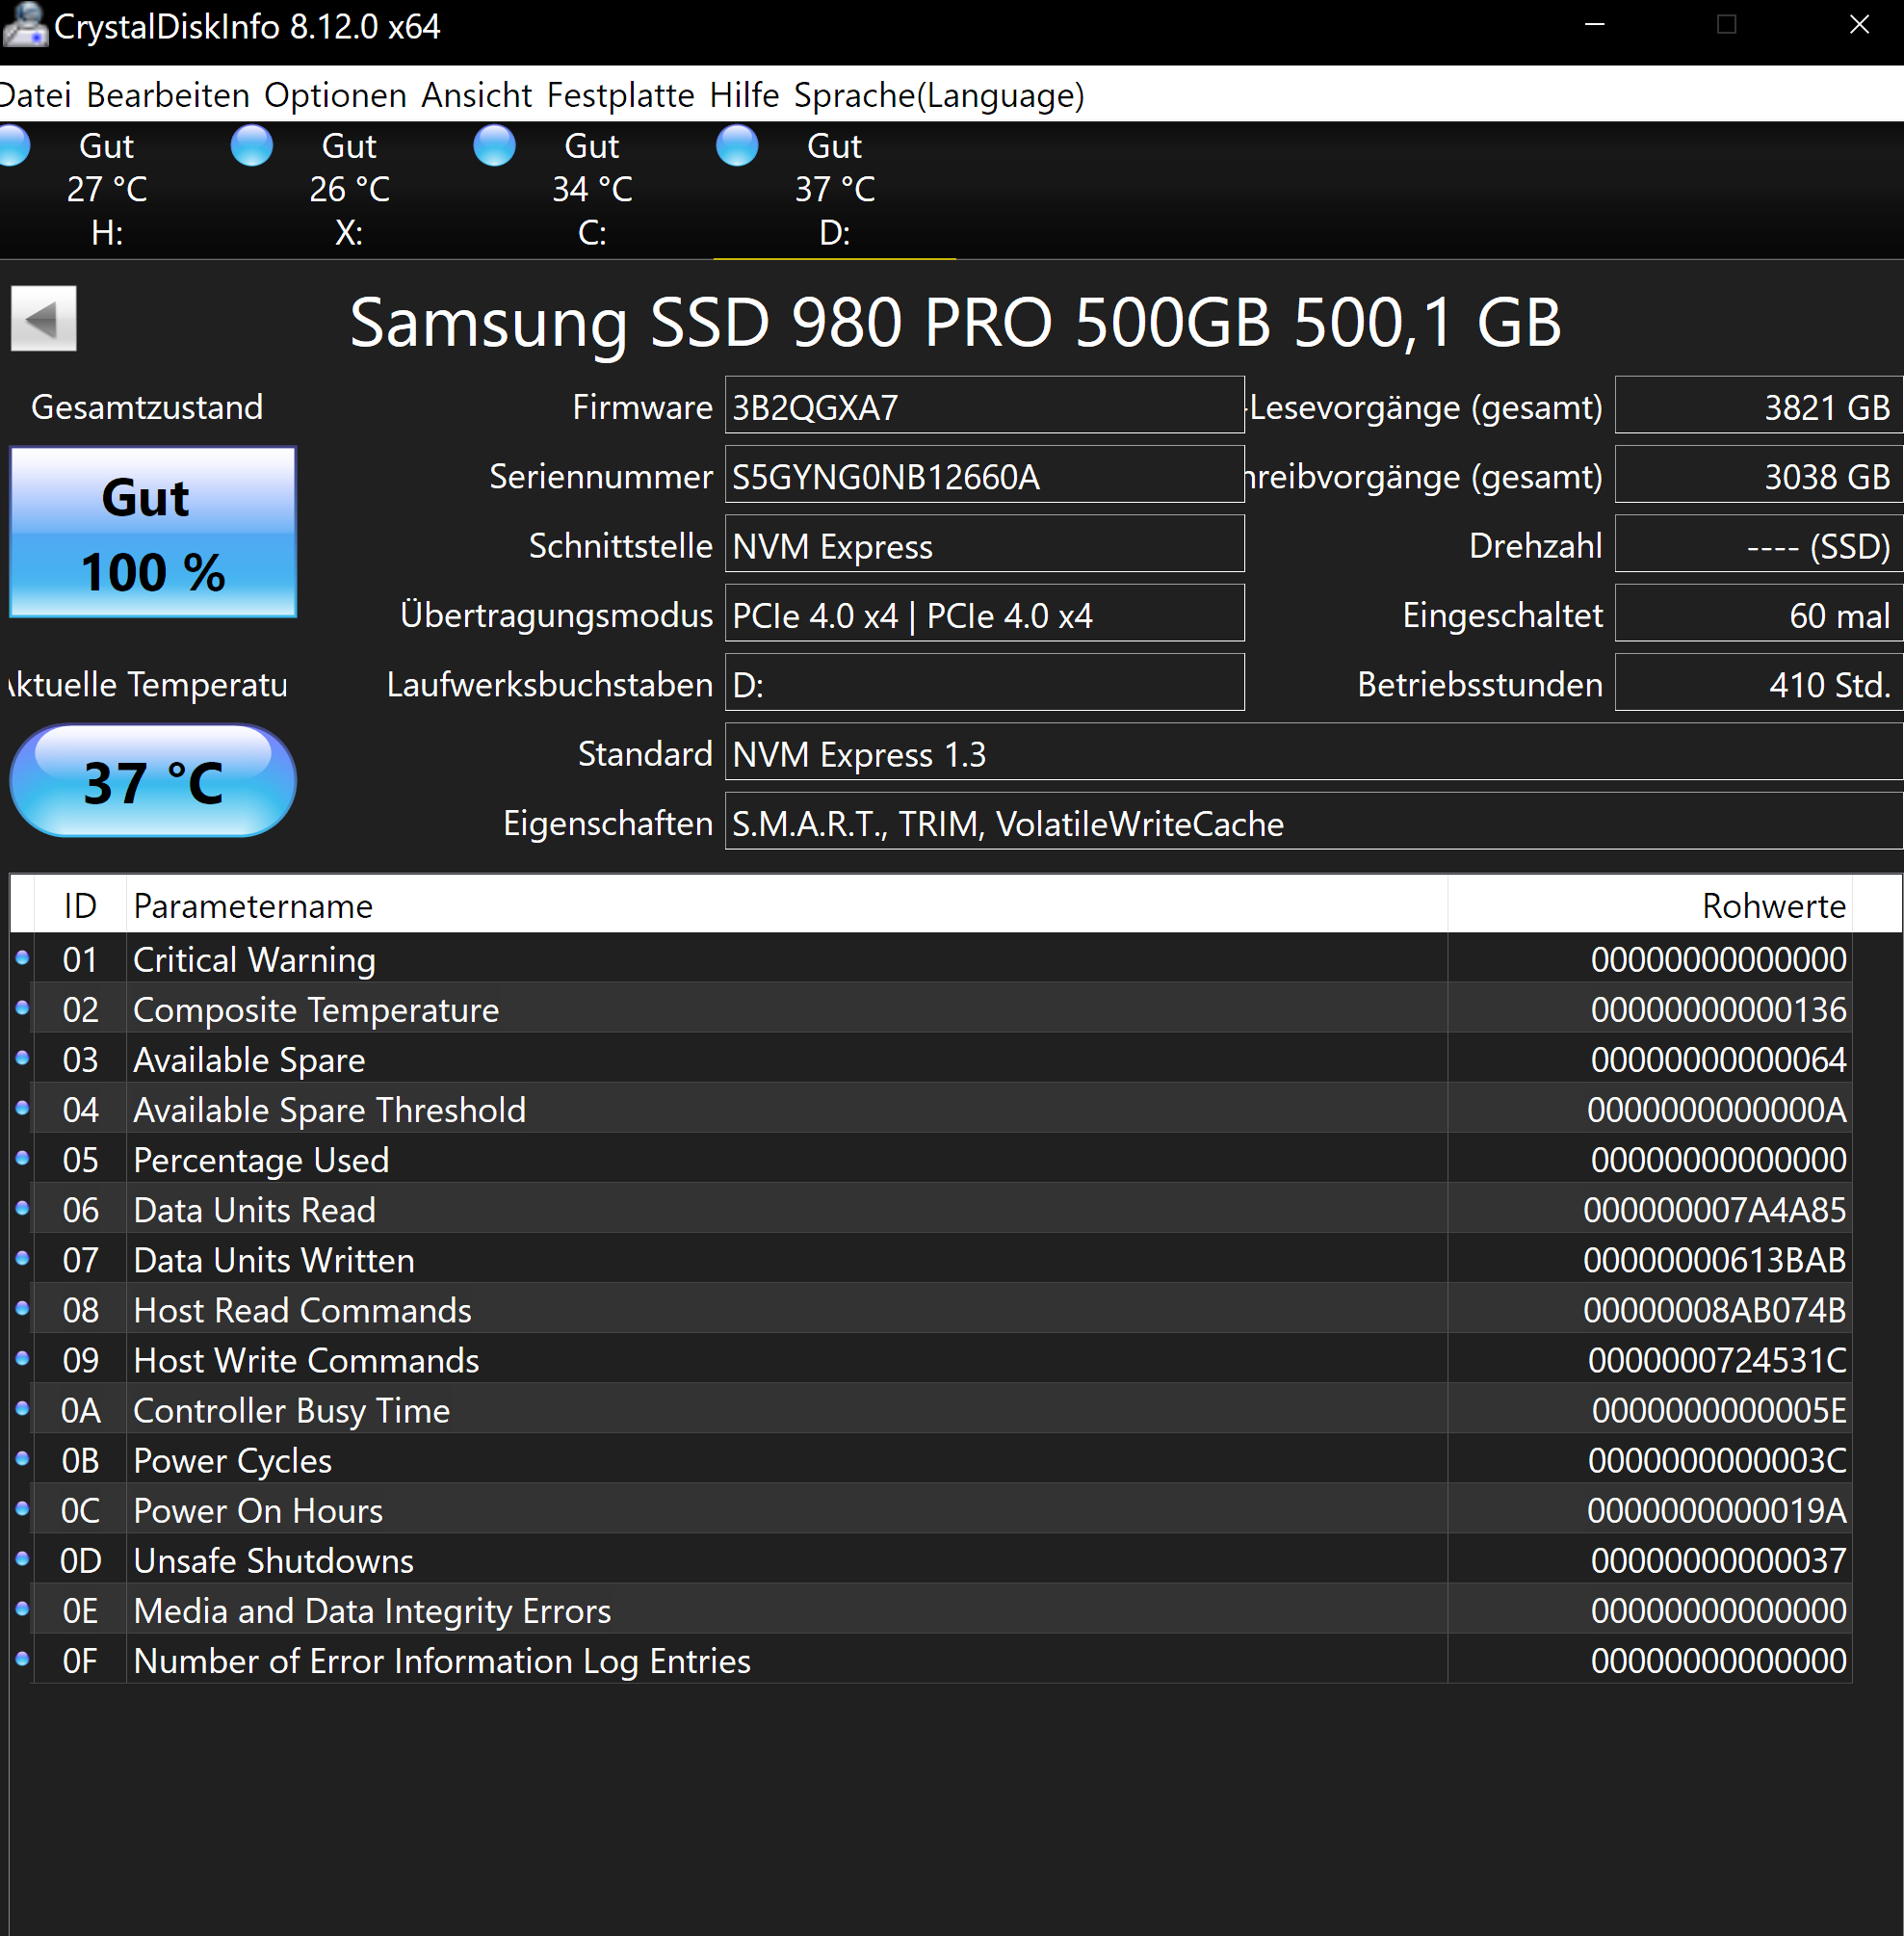Close the CrystalDiskInfo window

[x=1859, y=25]
